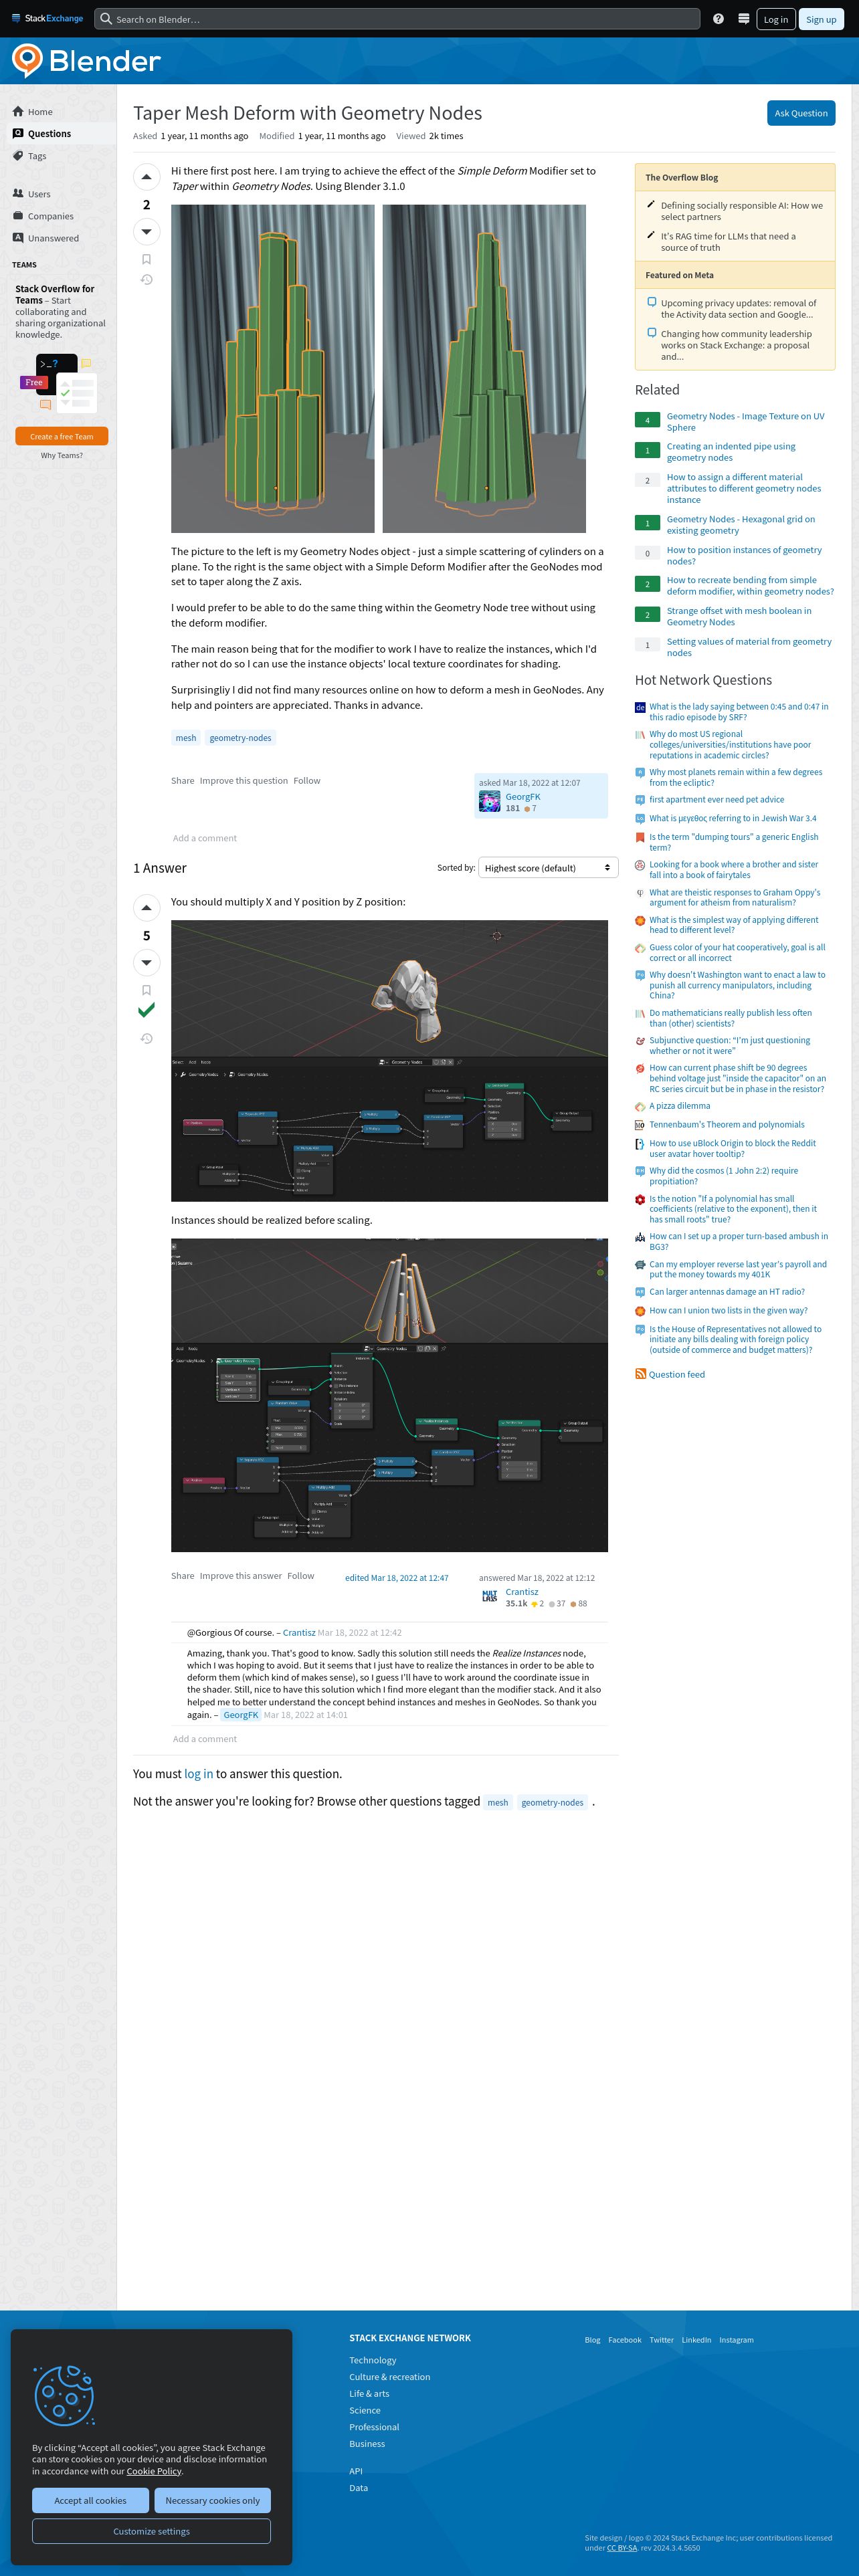Show answer timeline history icon
Viewport: 859px width, 2576px height.
point(146,1039)
